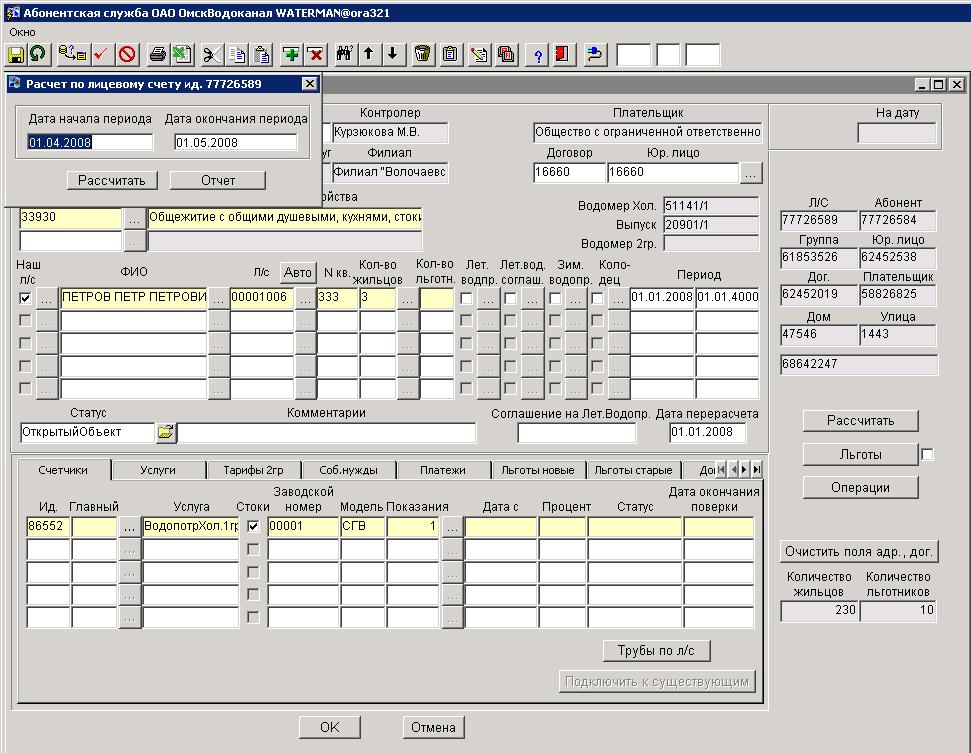The width and height of the screenshot is (971, 753).
Task: Click the Дата окончания периода input field
Action: (235, 143)
